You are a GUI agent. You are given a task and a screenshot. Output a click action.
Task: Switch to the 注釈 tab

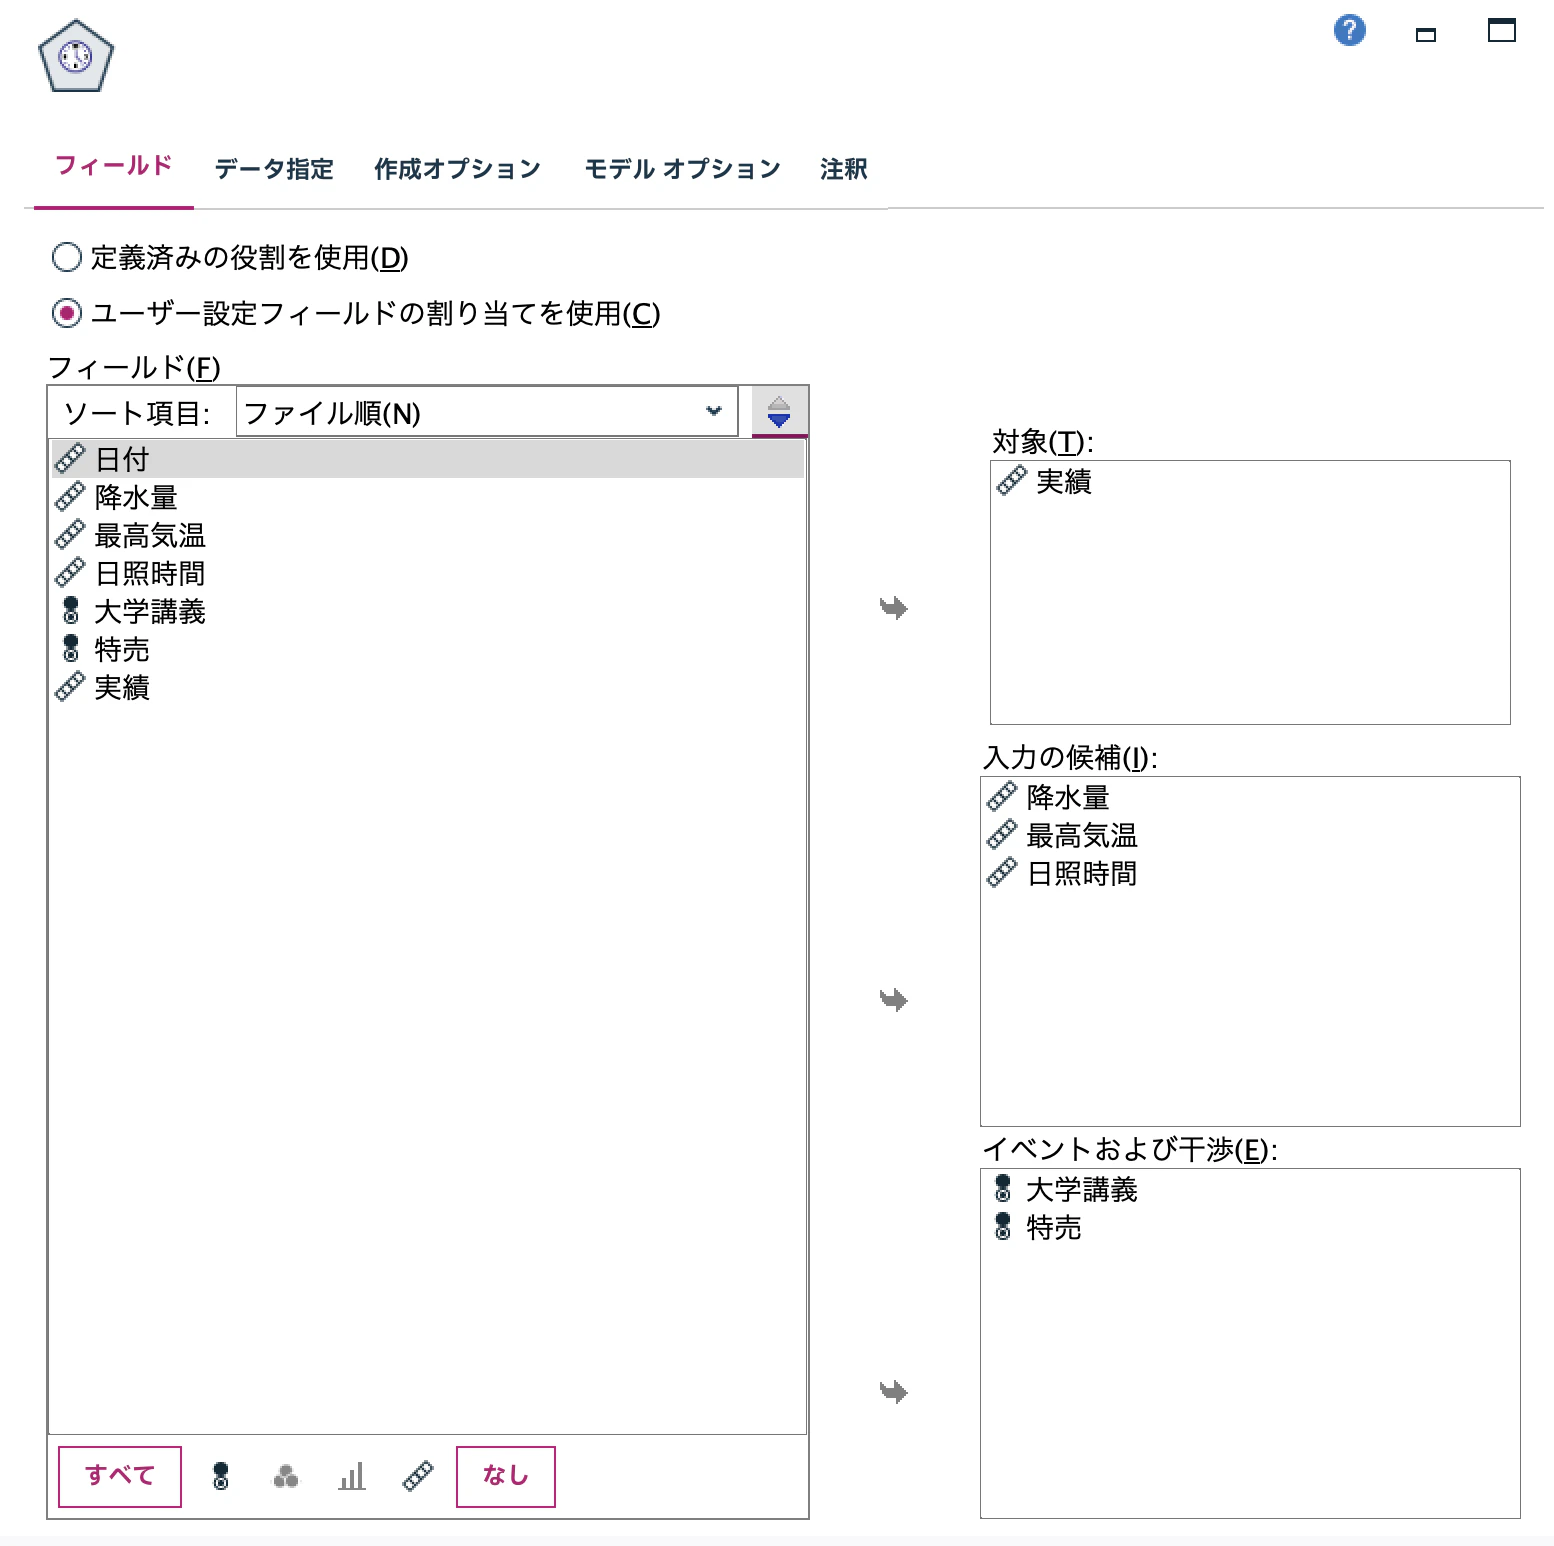(844, 169)
